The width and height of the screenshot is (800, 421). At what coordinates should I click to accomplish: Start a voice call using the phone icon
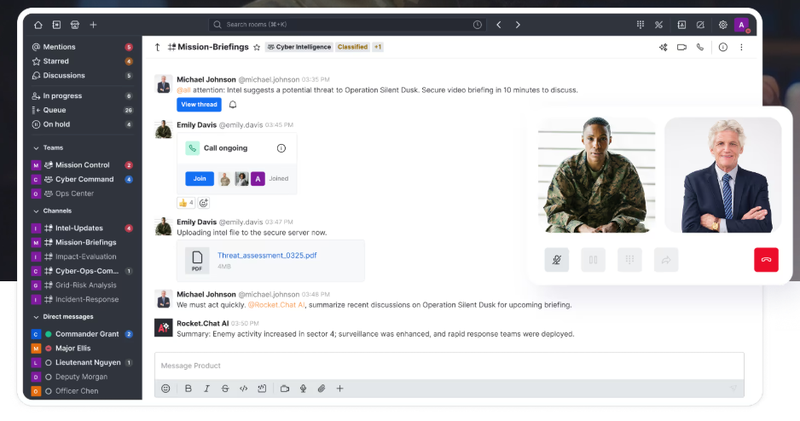tap(700, 47)
